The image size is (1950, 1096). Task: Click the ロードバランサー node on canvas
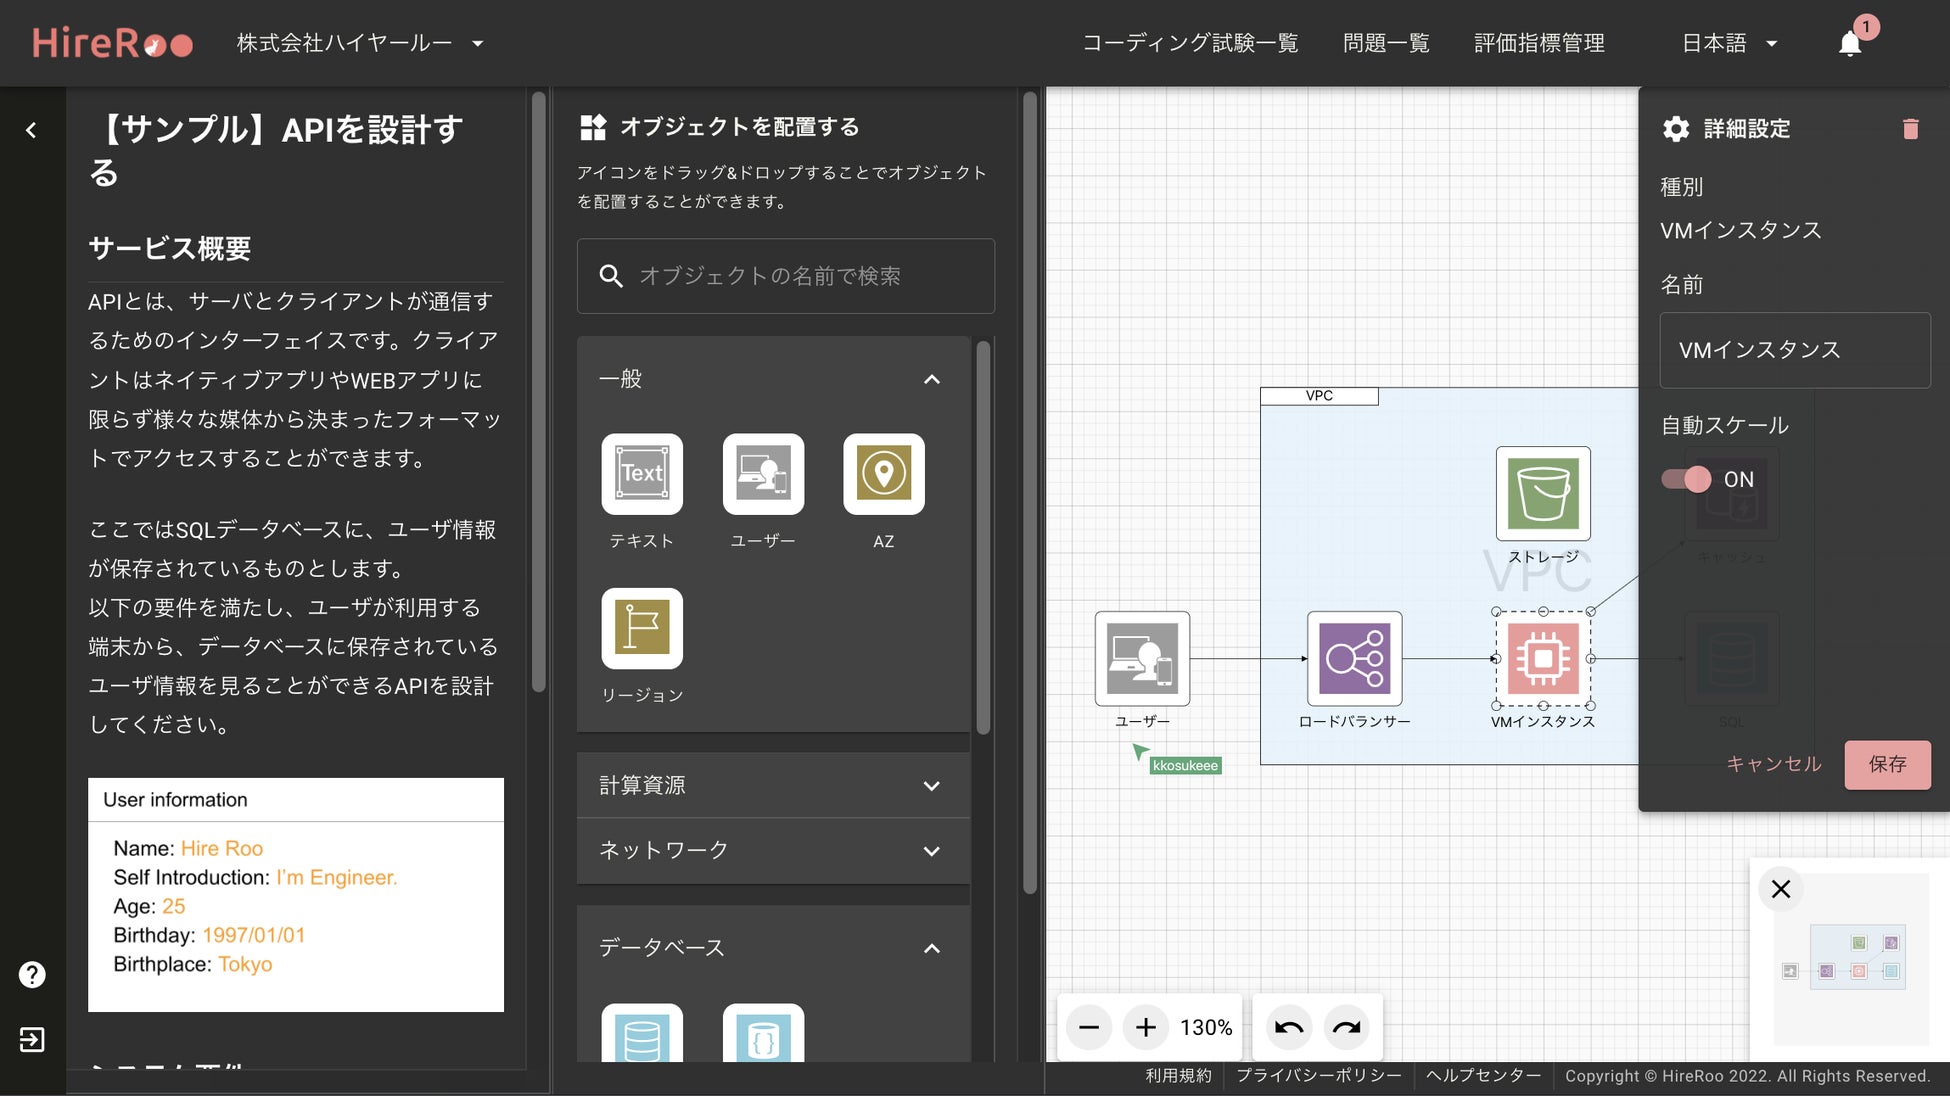(x=1354, y=659)
